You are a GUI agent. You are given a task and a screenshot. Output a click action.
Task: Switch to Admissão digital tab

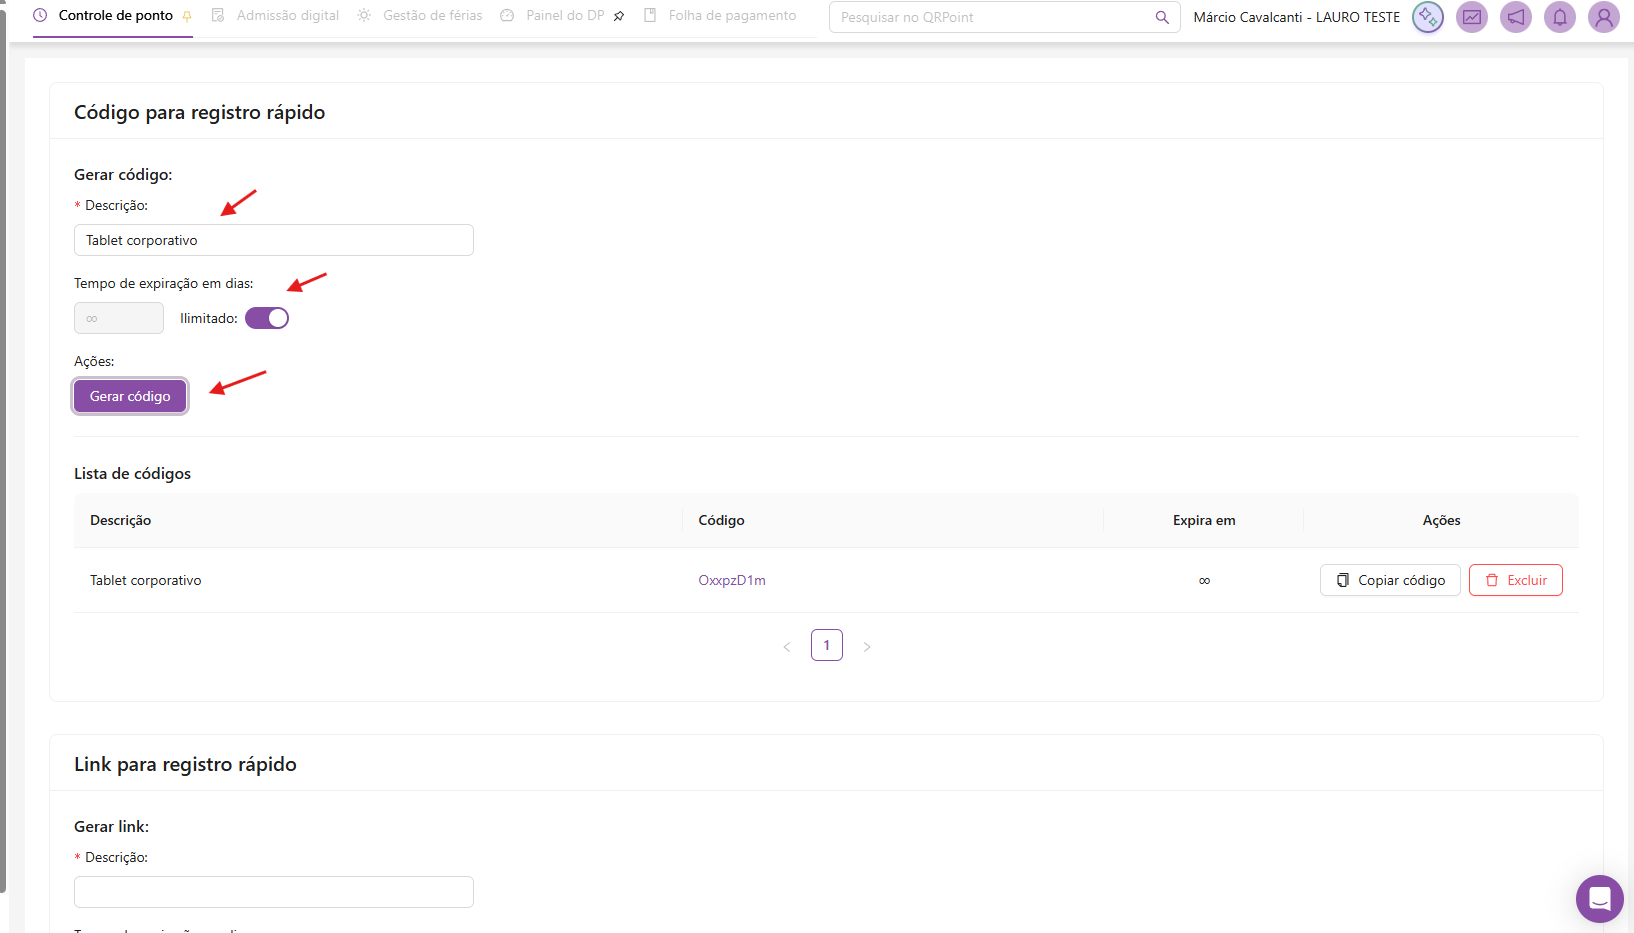287,16
